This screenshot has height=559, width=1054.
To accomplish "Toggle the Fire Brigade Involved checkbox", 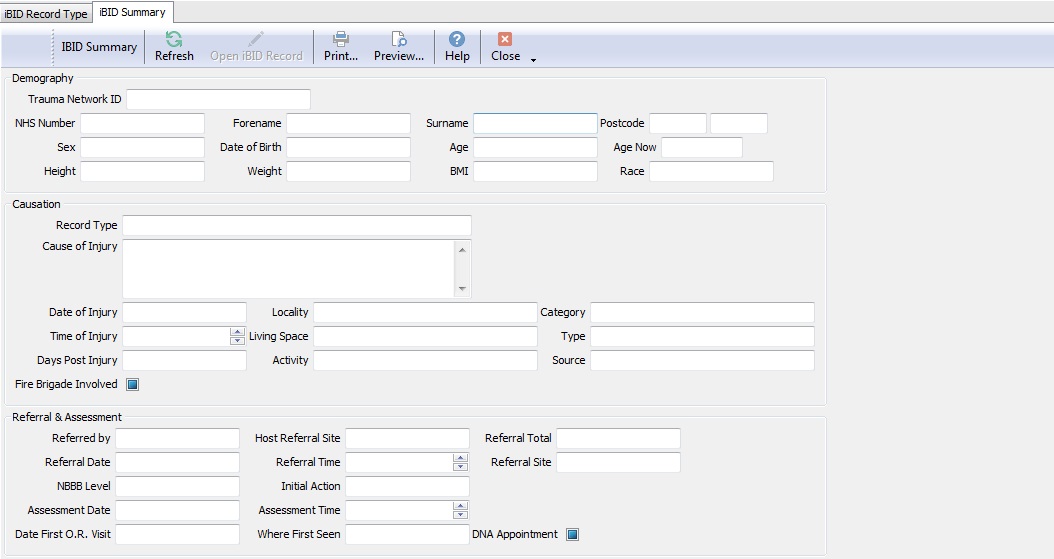I will (132, 384).
